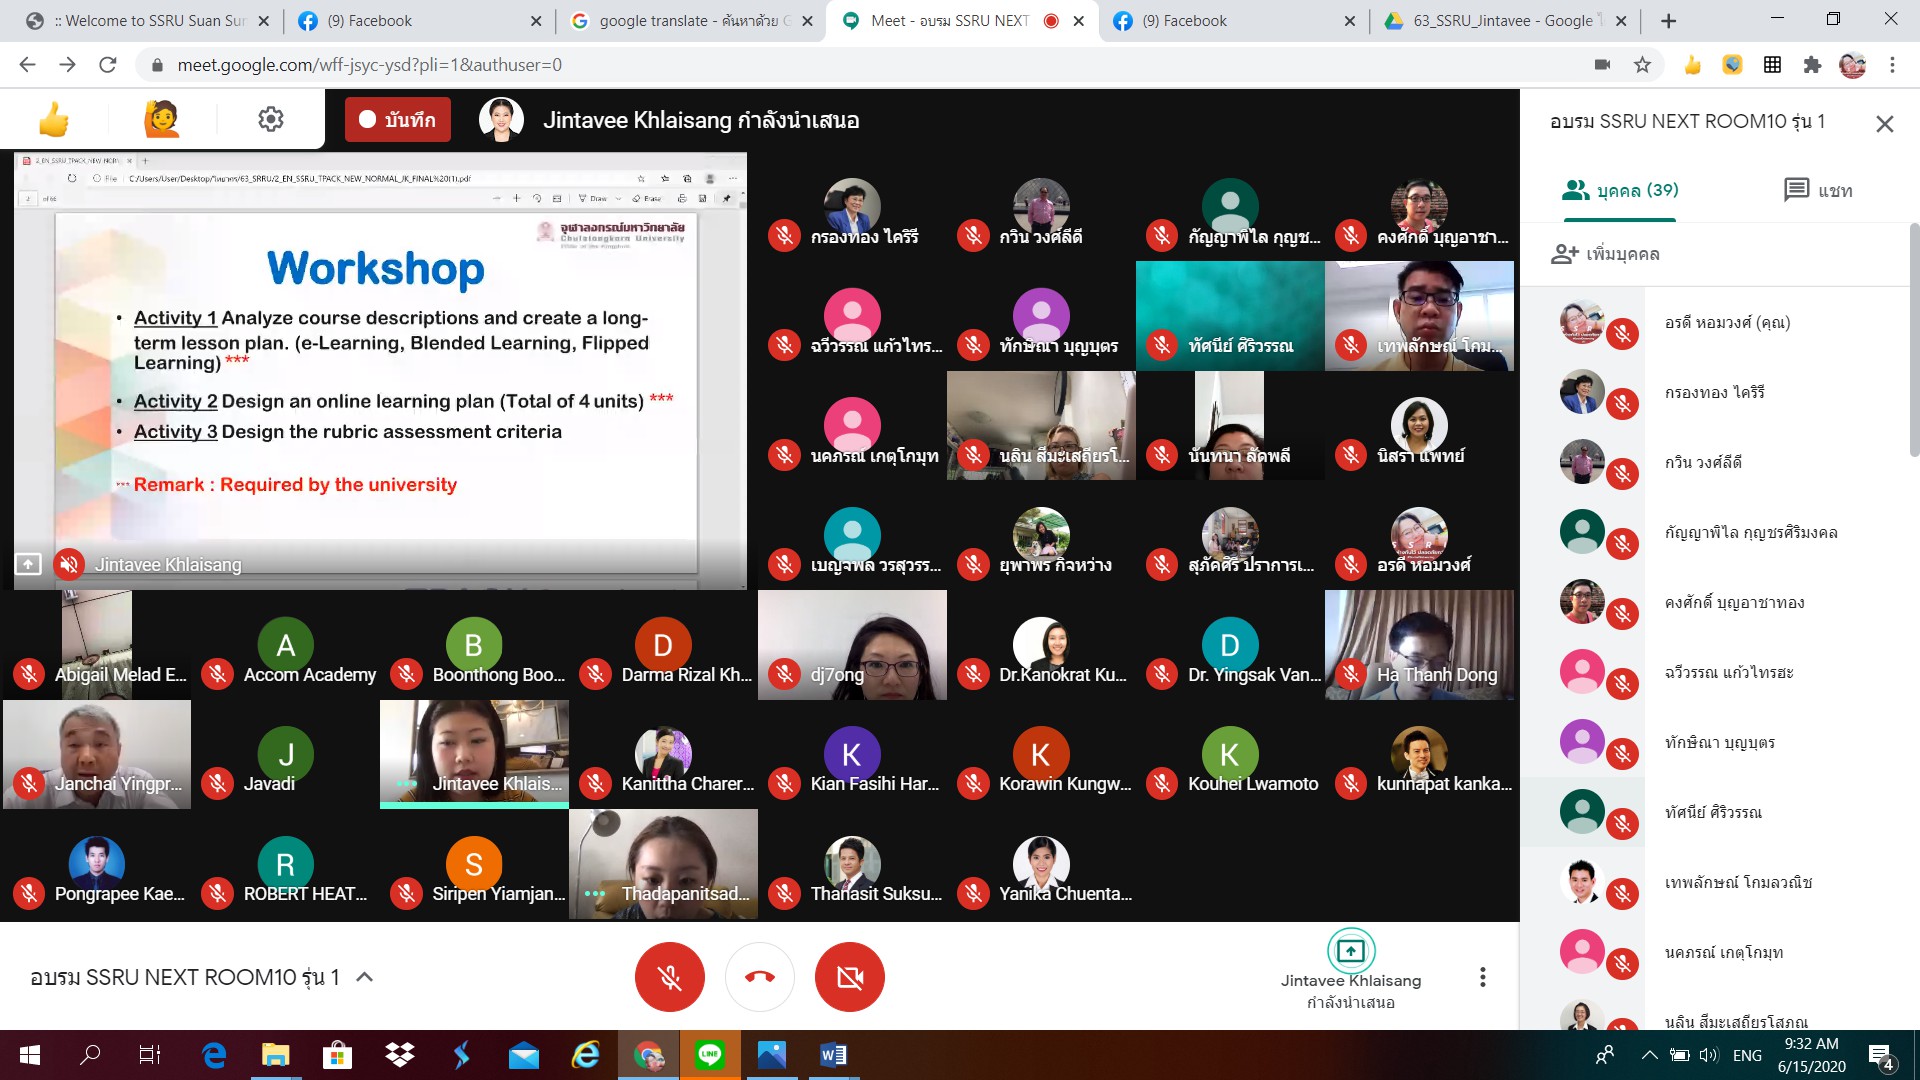
Task: Click Janchai Yingpr... participant tile
Action: 96,754
